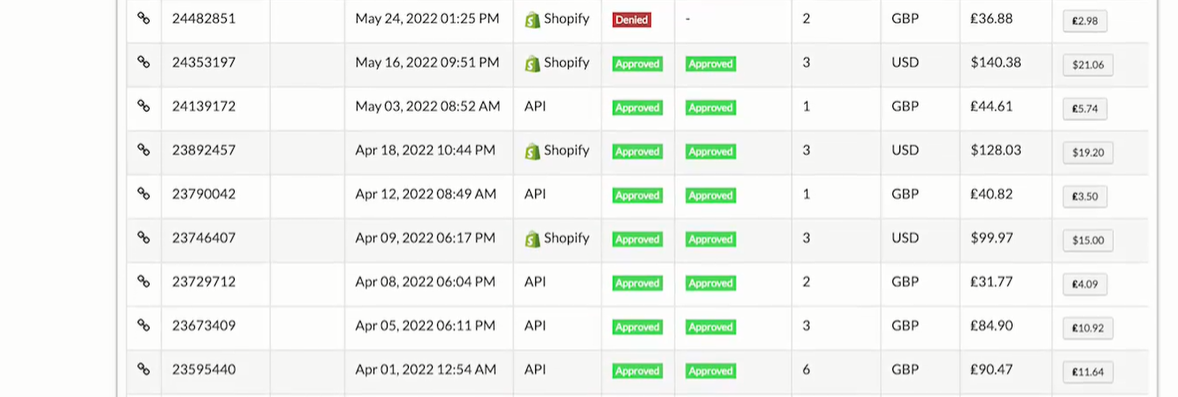Click chain icon beside order 24139172
The height and width of the screenshot is (397, 1178).
click(143, 106)
